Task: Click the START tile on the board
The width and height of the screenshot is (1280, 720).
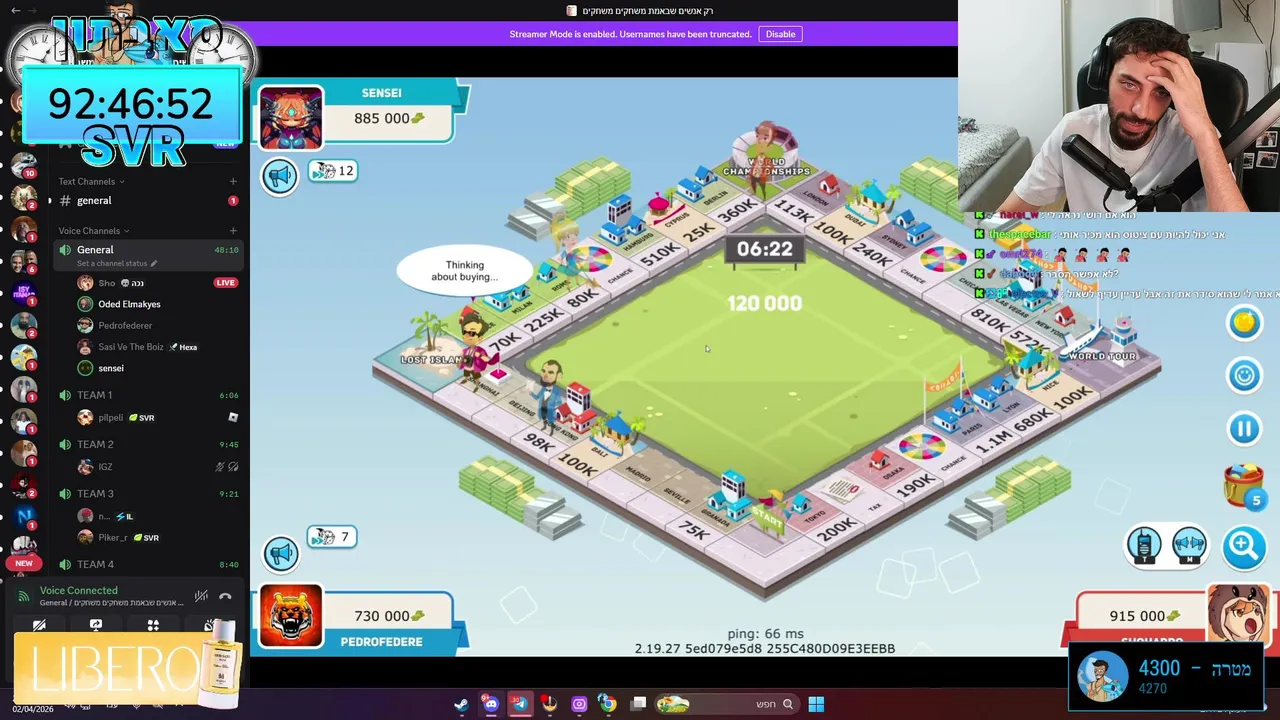Action: (768, 520)
